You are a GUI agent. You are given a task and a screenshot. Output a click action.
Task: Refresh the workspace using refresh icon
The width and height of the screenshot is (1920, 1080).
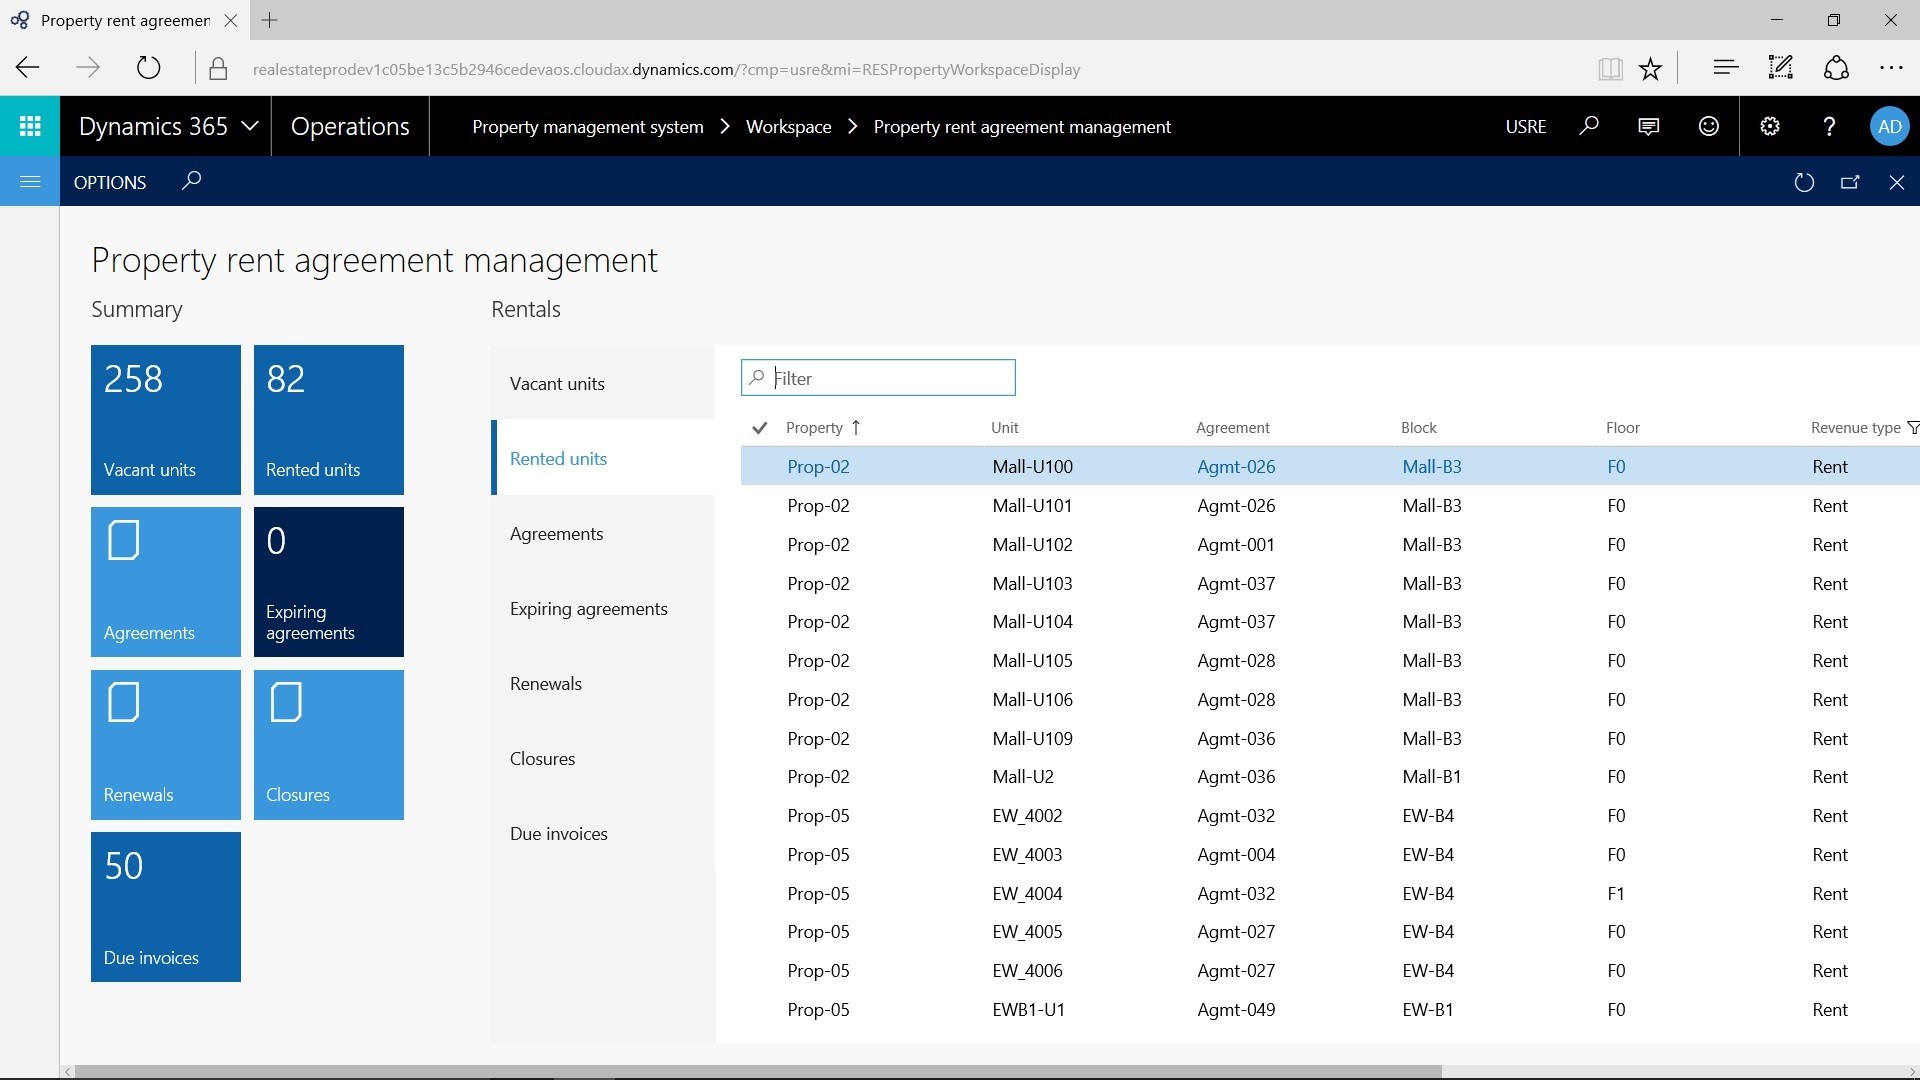[x=1804, y=182]
